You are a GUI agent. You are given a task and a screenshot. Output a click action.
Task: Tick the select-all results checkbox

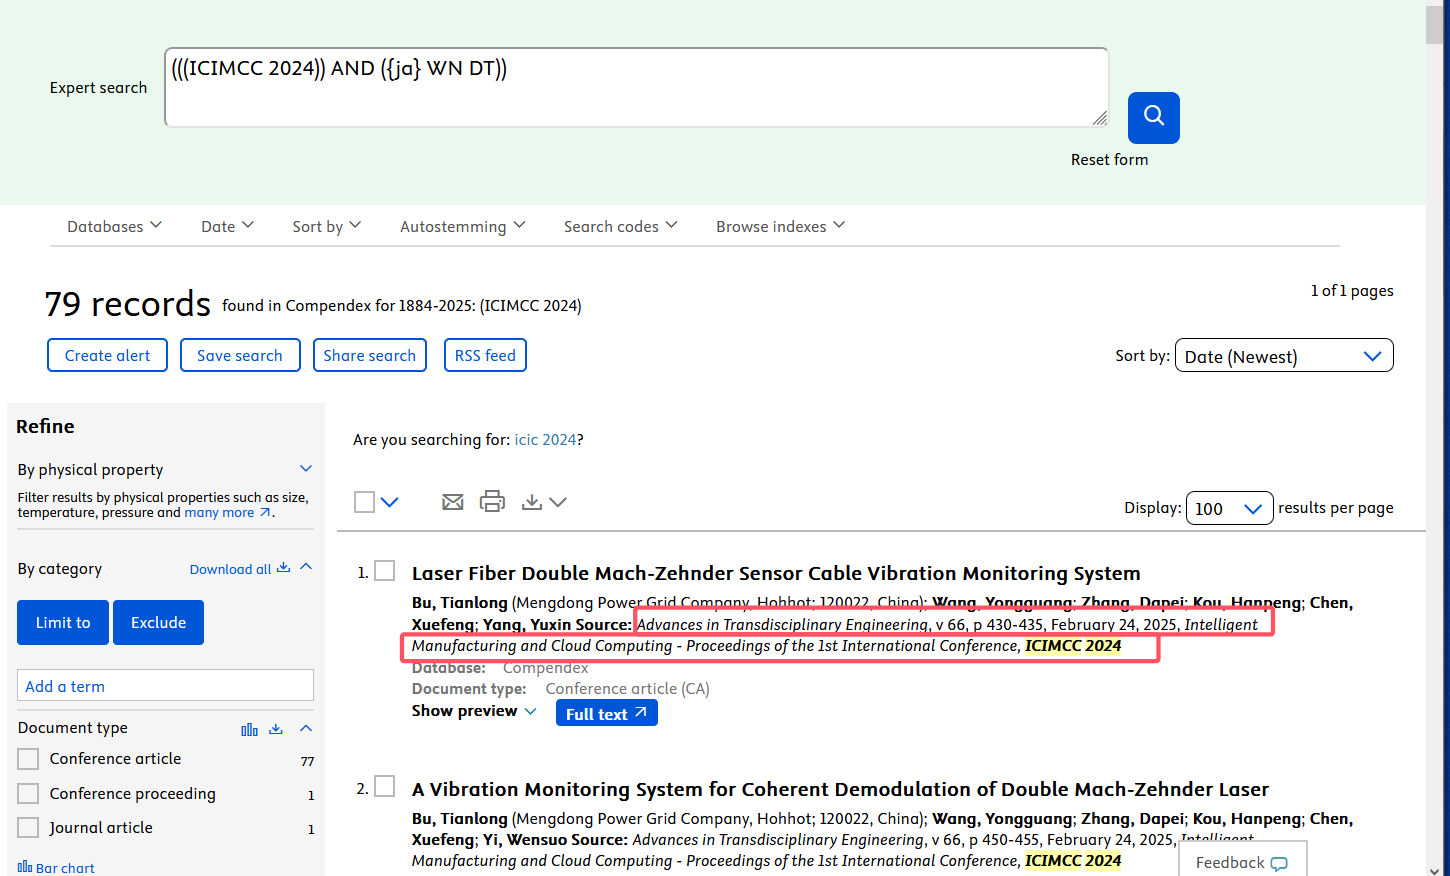(x=364, y=502)
